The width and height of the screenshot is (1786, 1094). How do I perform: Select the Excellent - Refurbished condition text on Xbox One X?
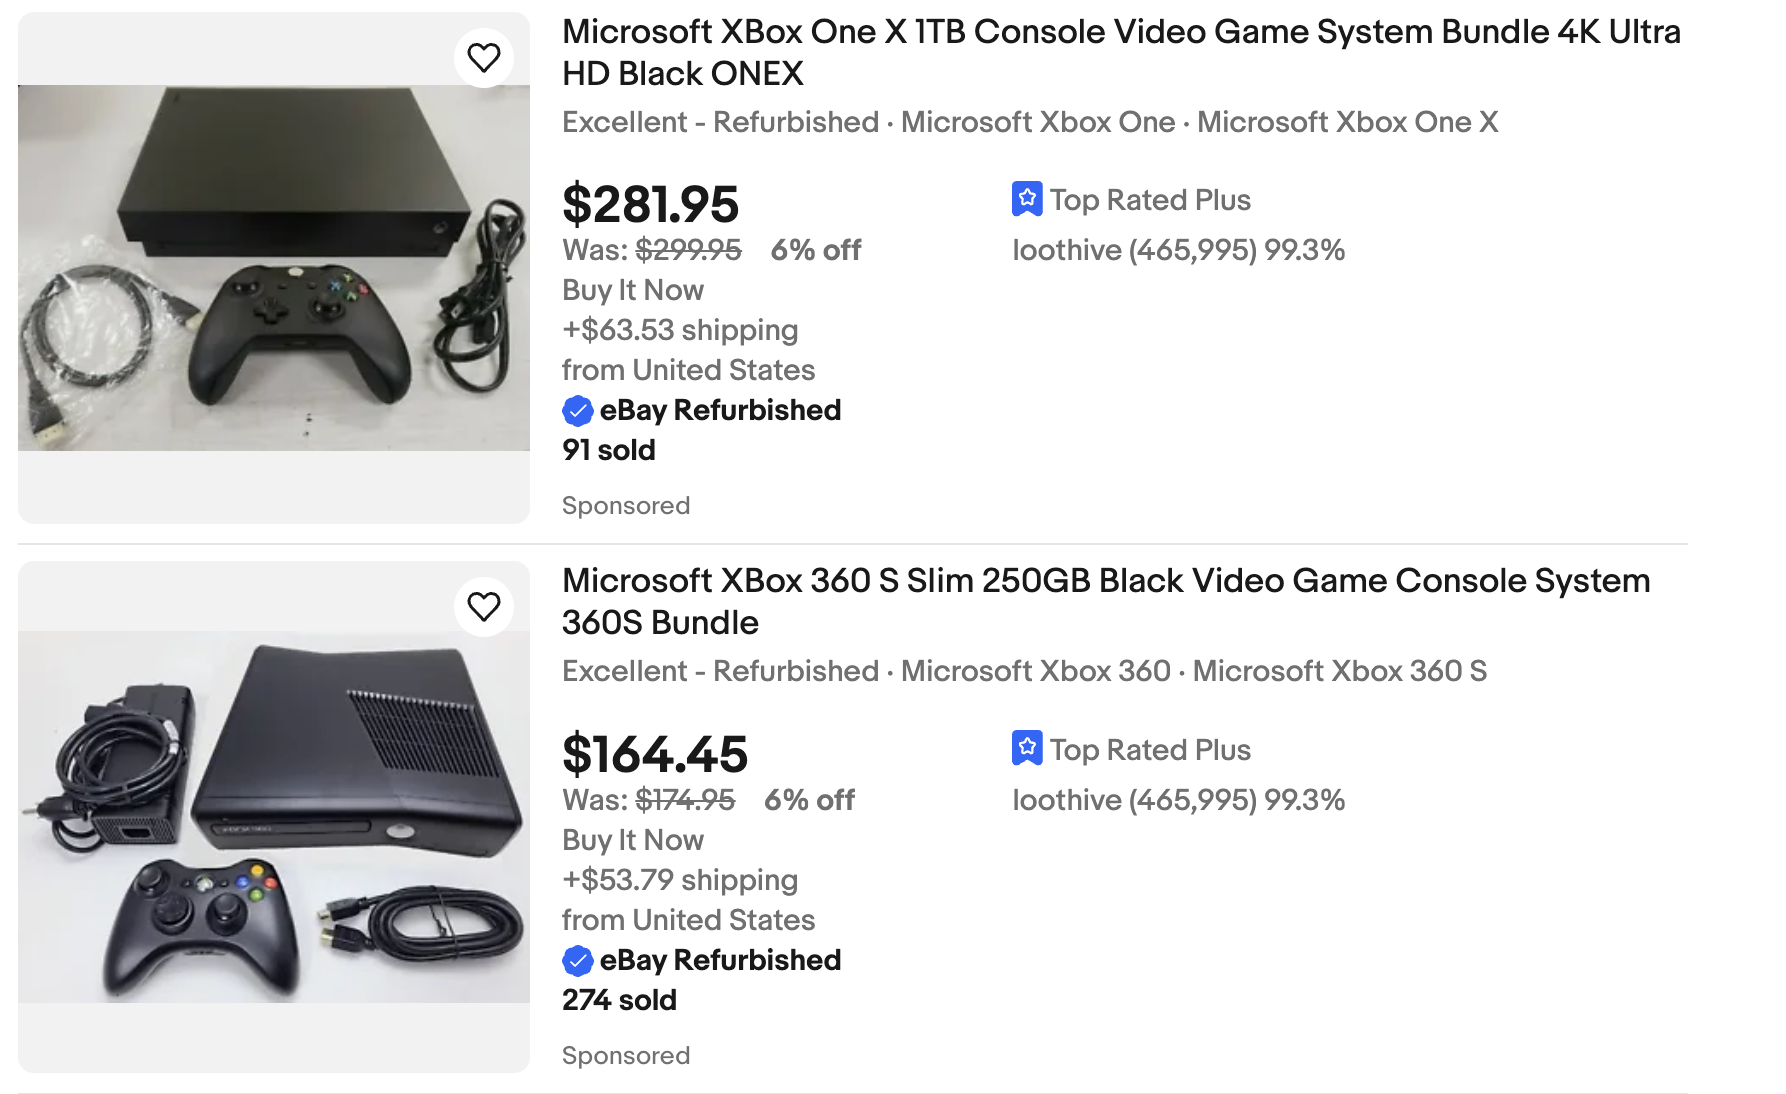pyautogui.click(x=718, y=122)
